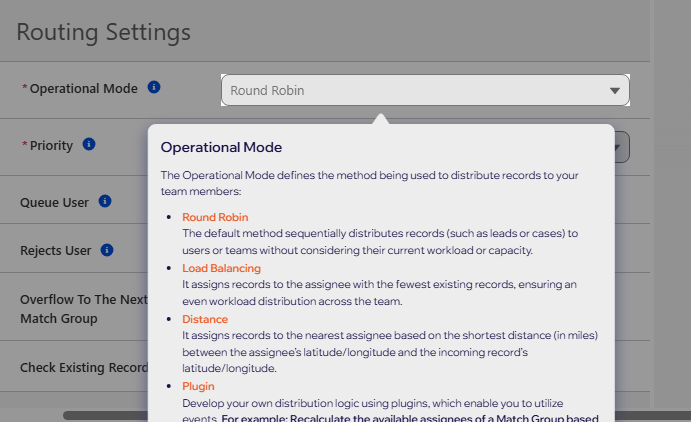Click the Check Existing Record label
Image resolution: width=691 pixels, height=422 pixels.
click(84, 367)
